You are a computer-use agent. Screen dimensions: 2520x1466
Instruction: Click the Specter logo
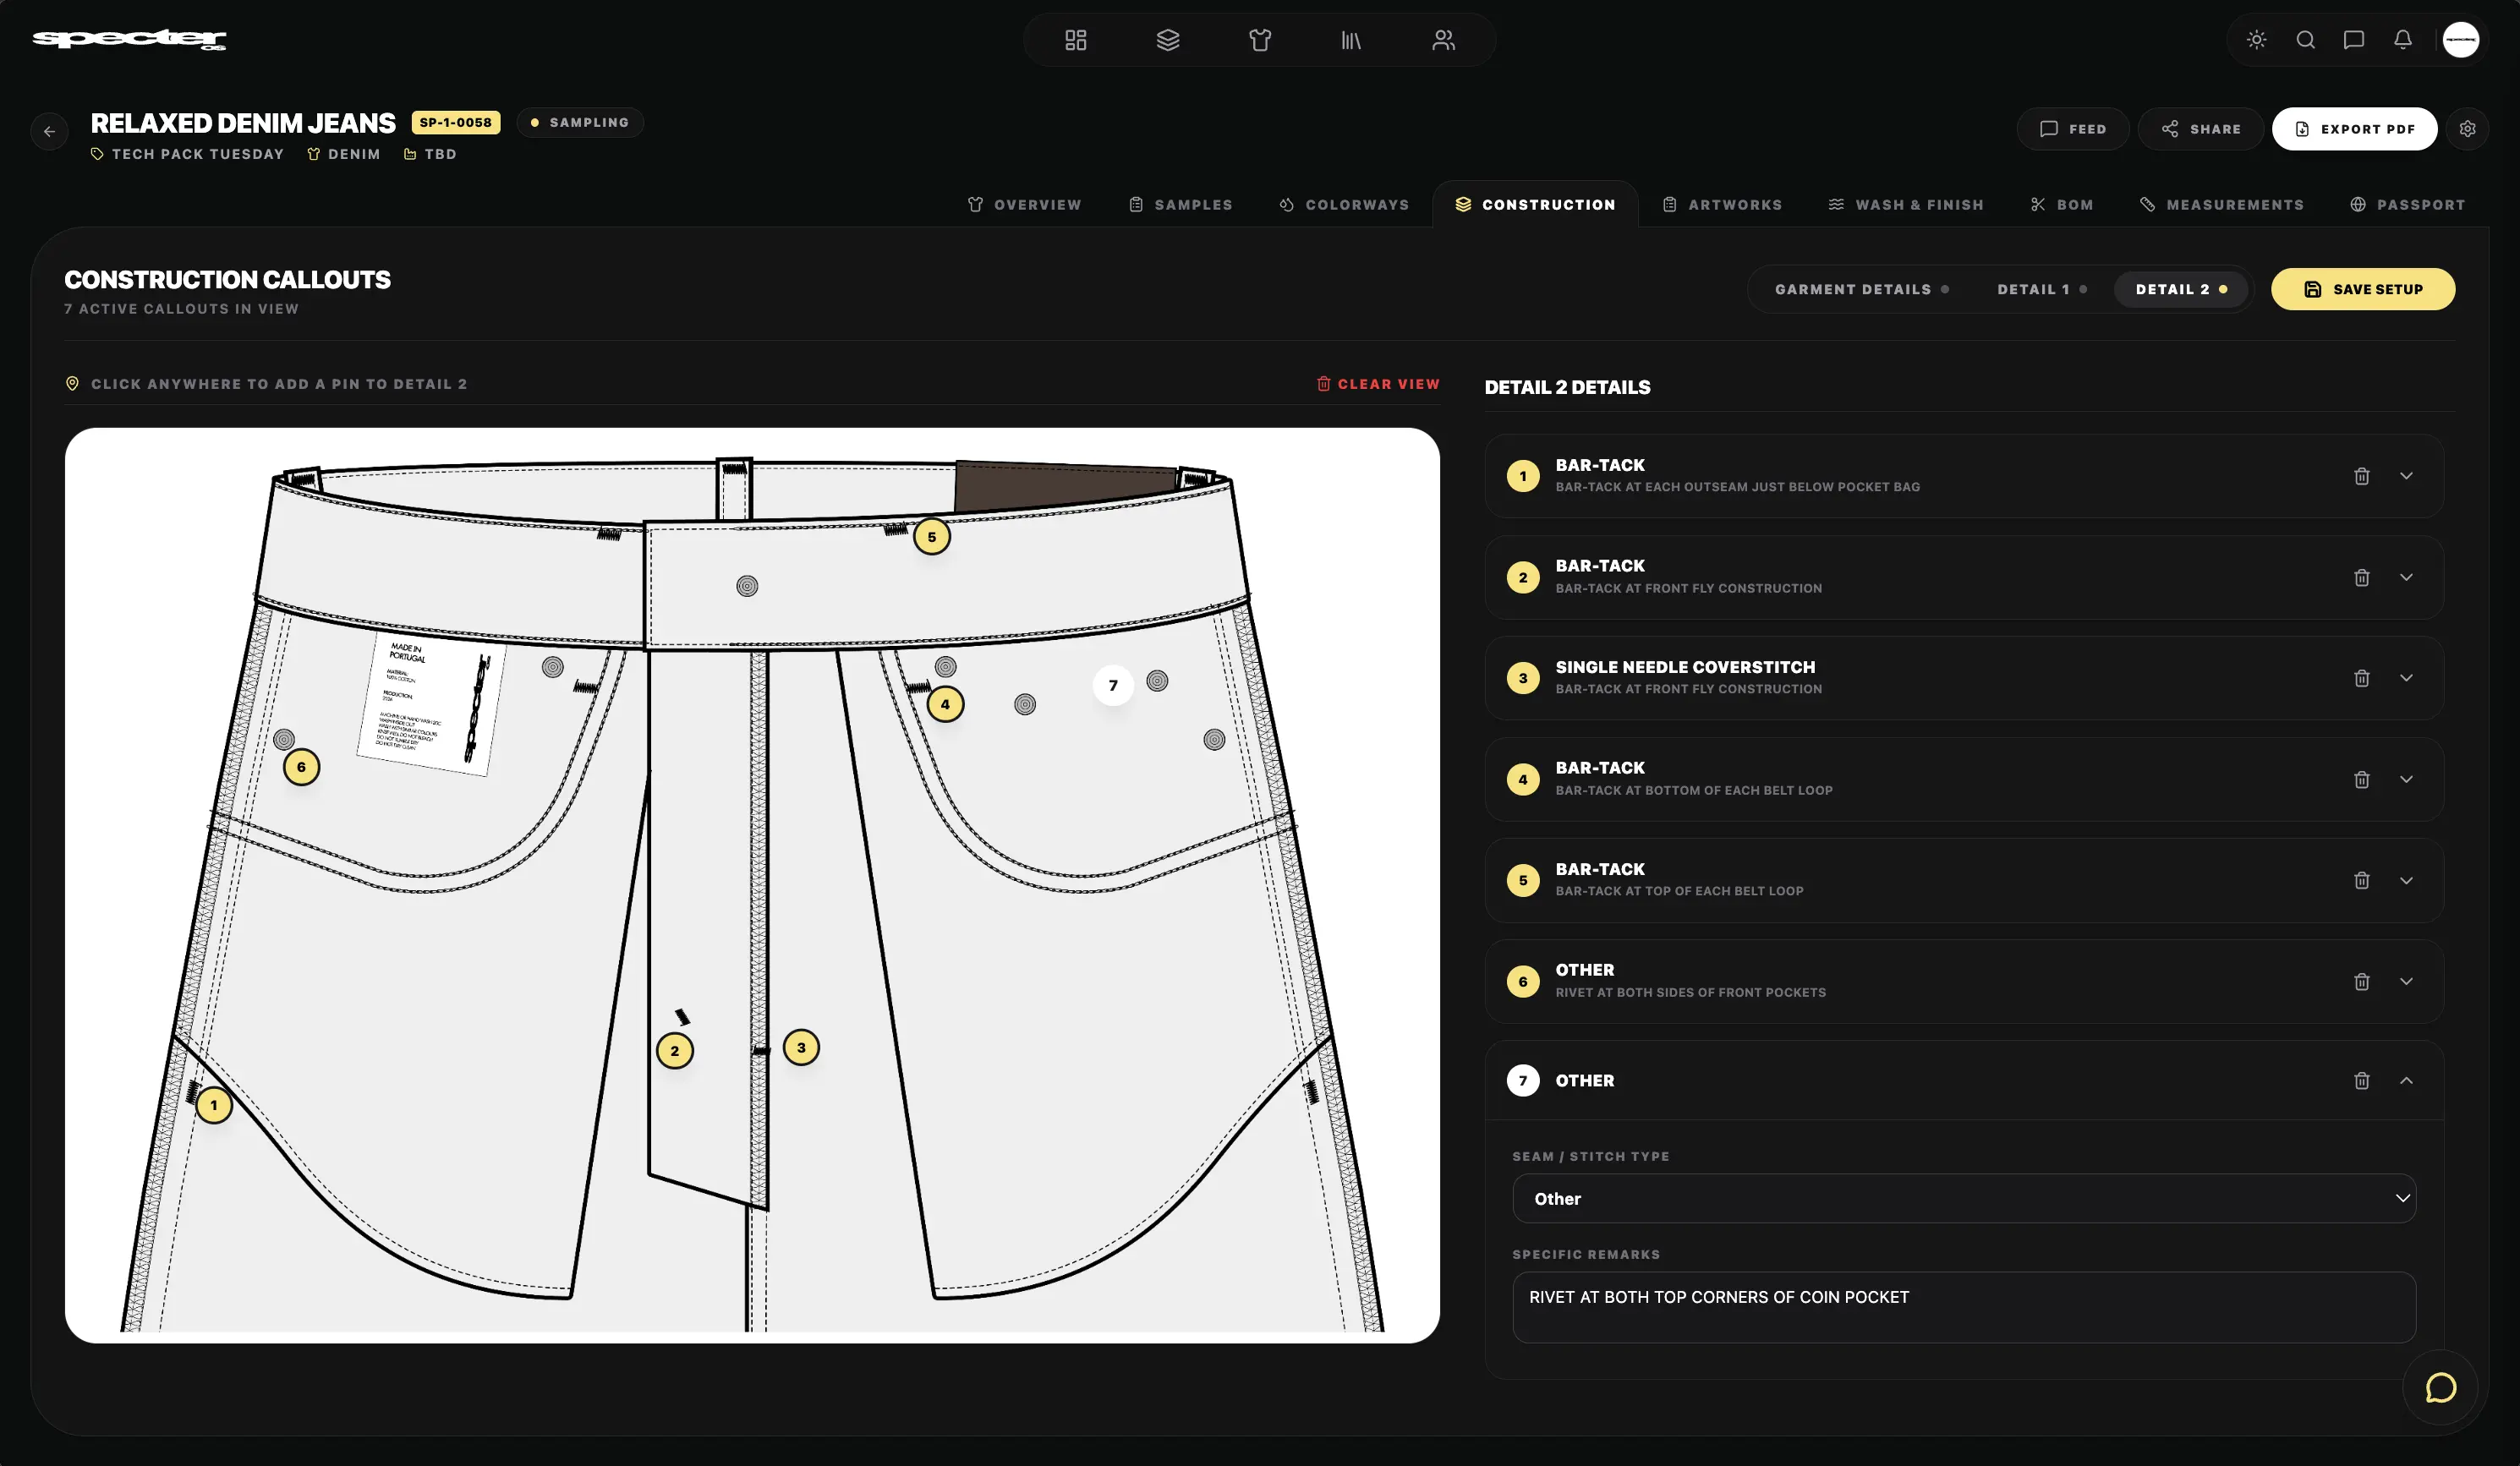pyautogui.click(x=129, y=39)
